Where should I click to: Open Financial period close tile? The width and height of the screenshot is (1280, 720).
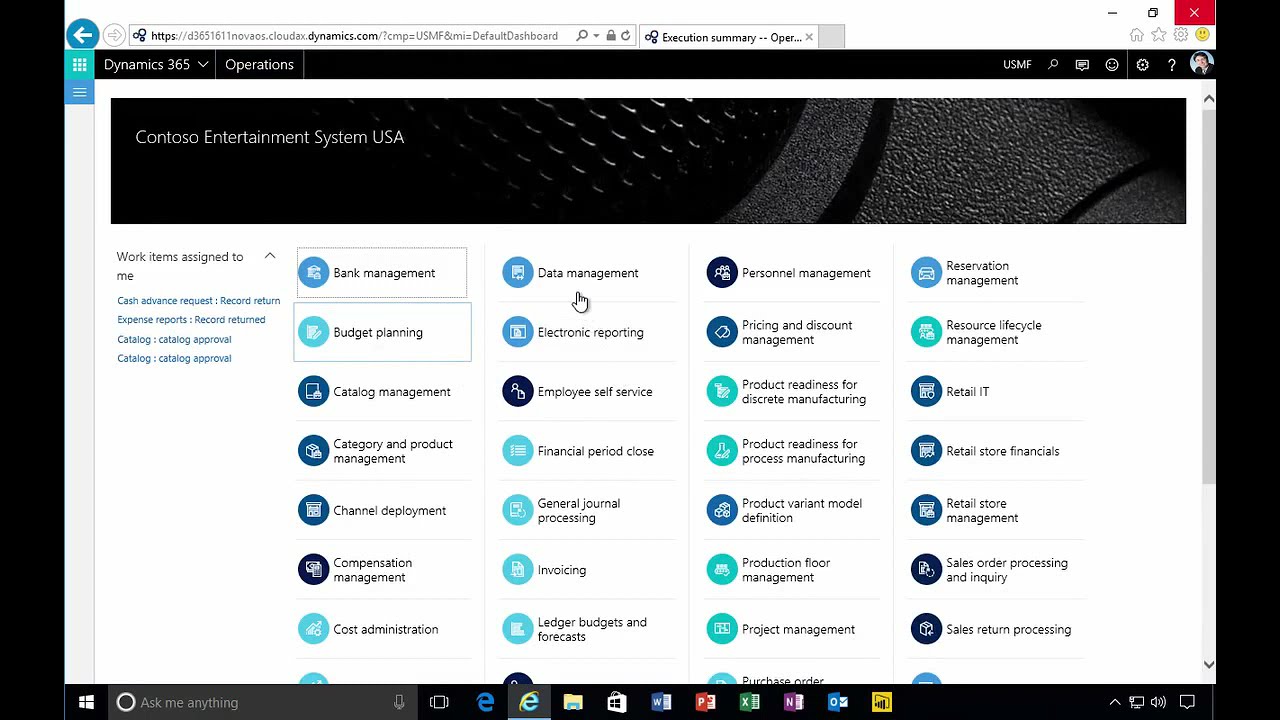point(587,451)
